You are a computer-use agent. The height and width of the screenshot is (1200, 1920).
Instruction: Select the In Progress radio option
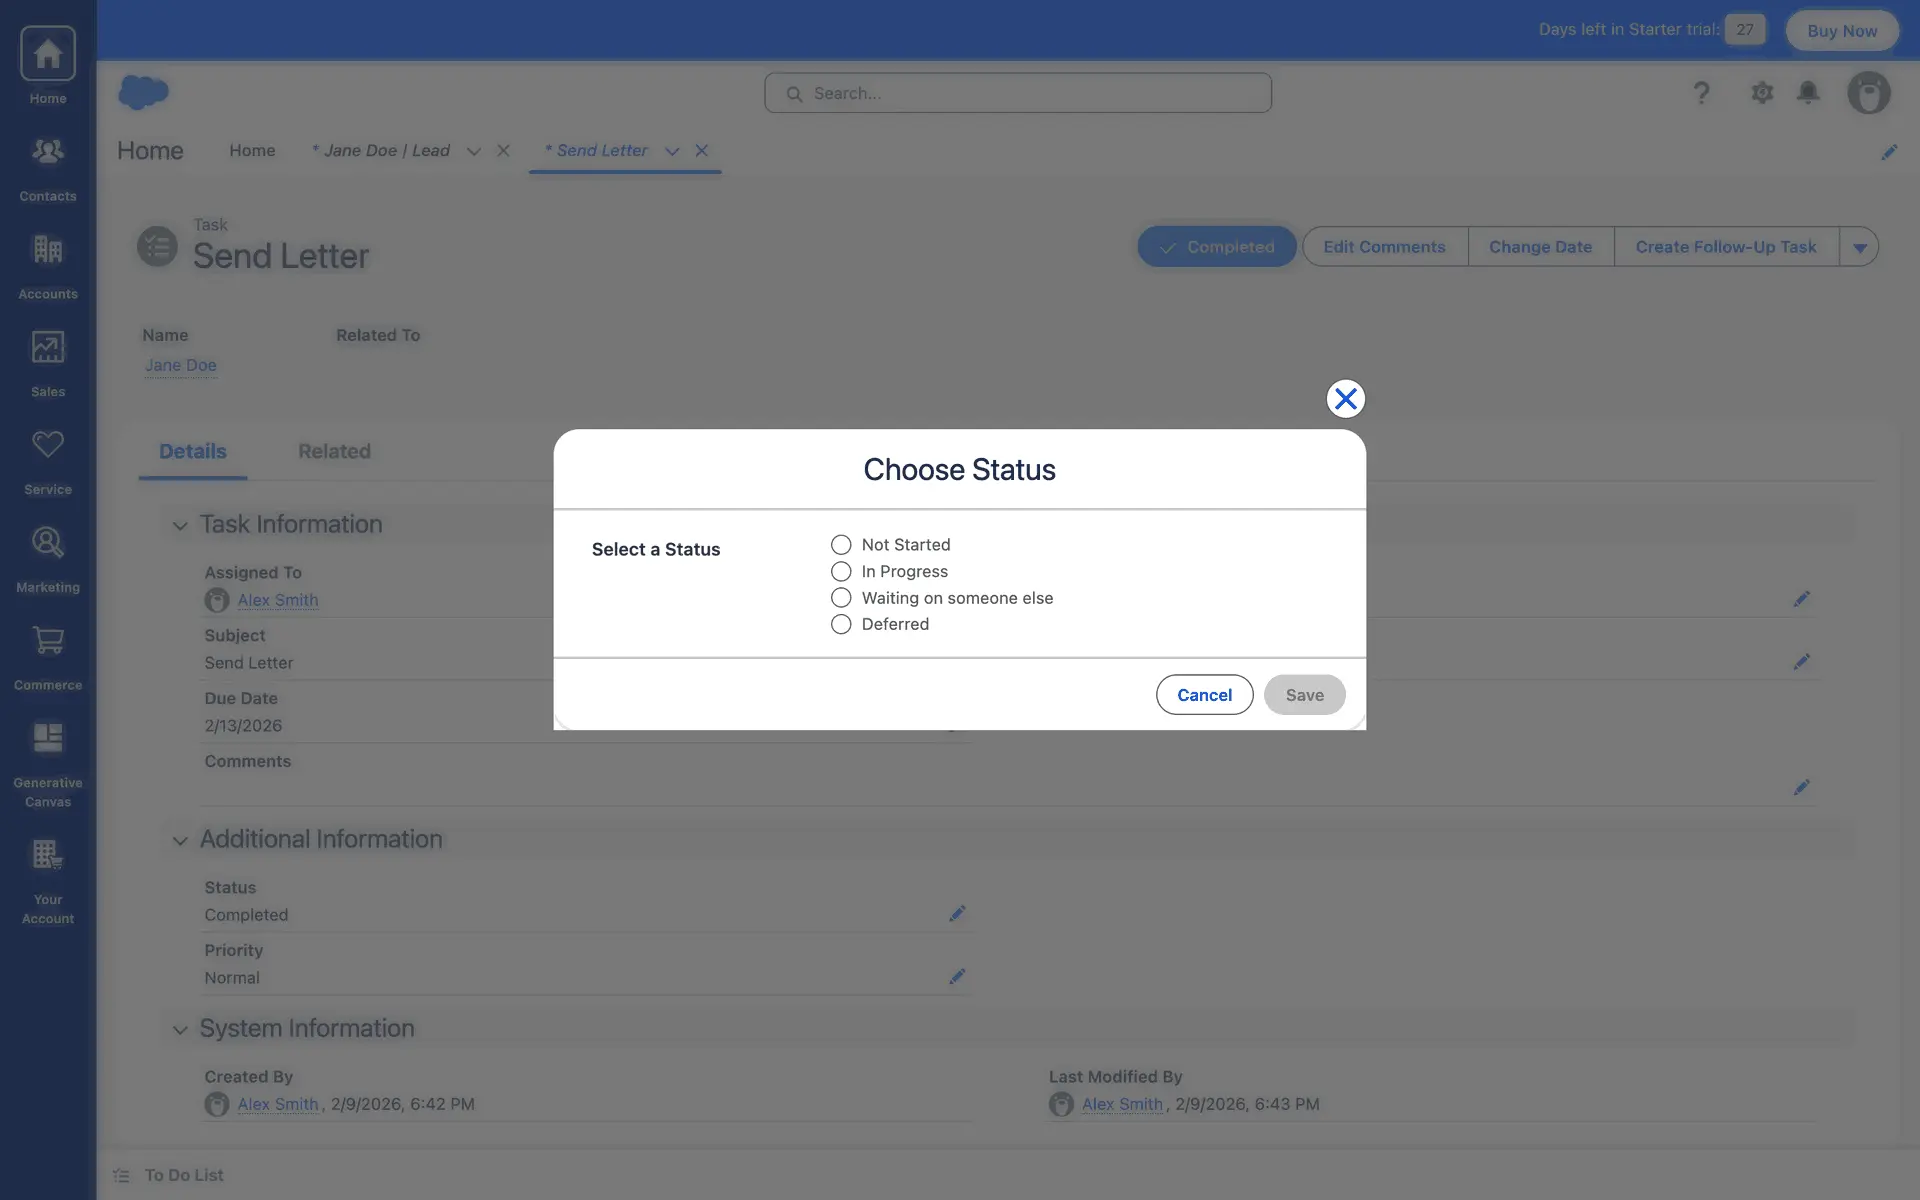coord(841,572)
